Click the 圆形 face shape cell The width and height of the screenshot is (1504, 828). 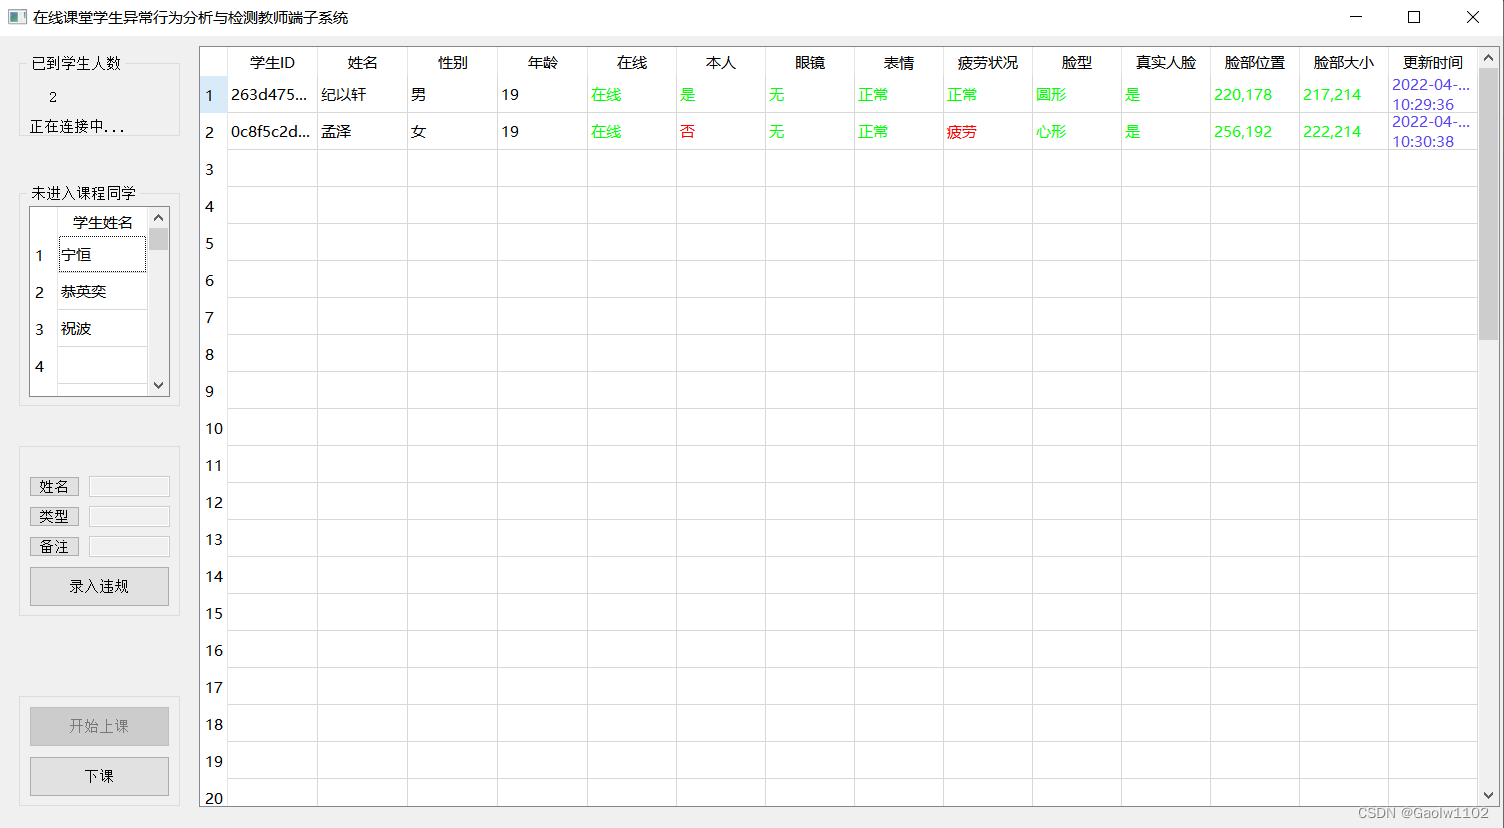coord(1077,95)
